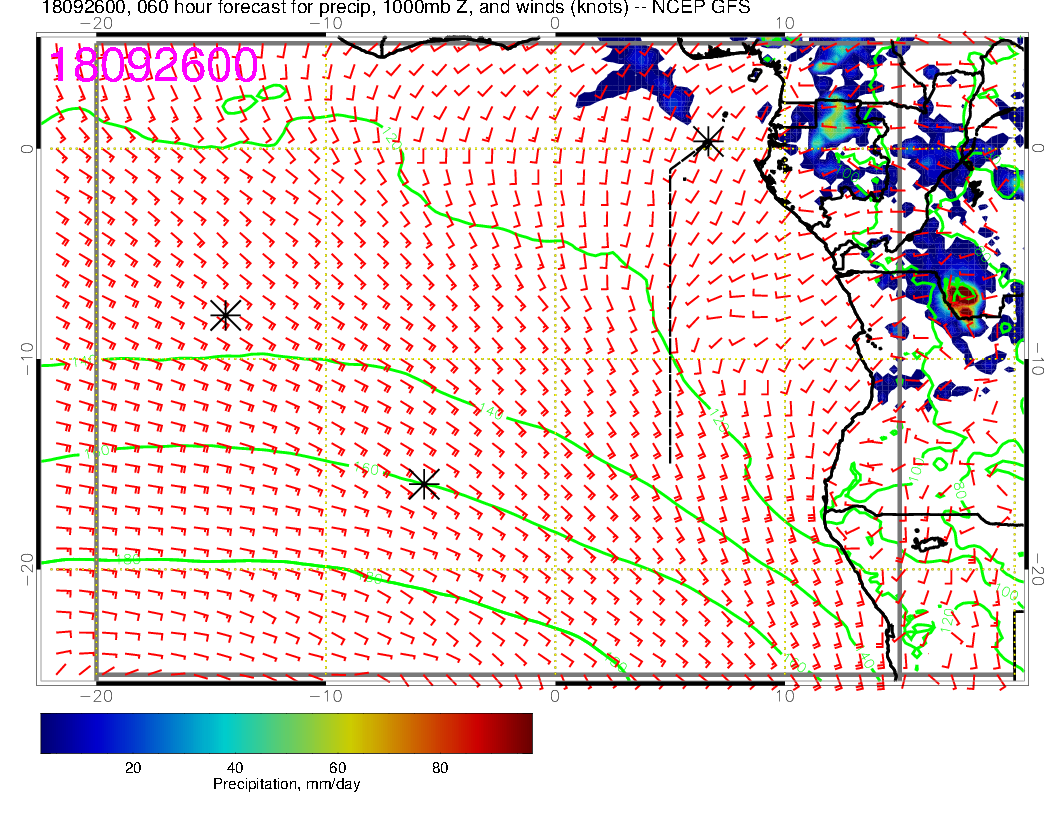Click the latitude label -10 on the right axis
The height and width of the screenshot is (816, 1056).
click(x=1037, y=359)
